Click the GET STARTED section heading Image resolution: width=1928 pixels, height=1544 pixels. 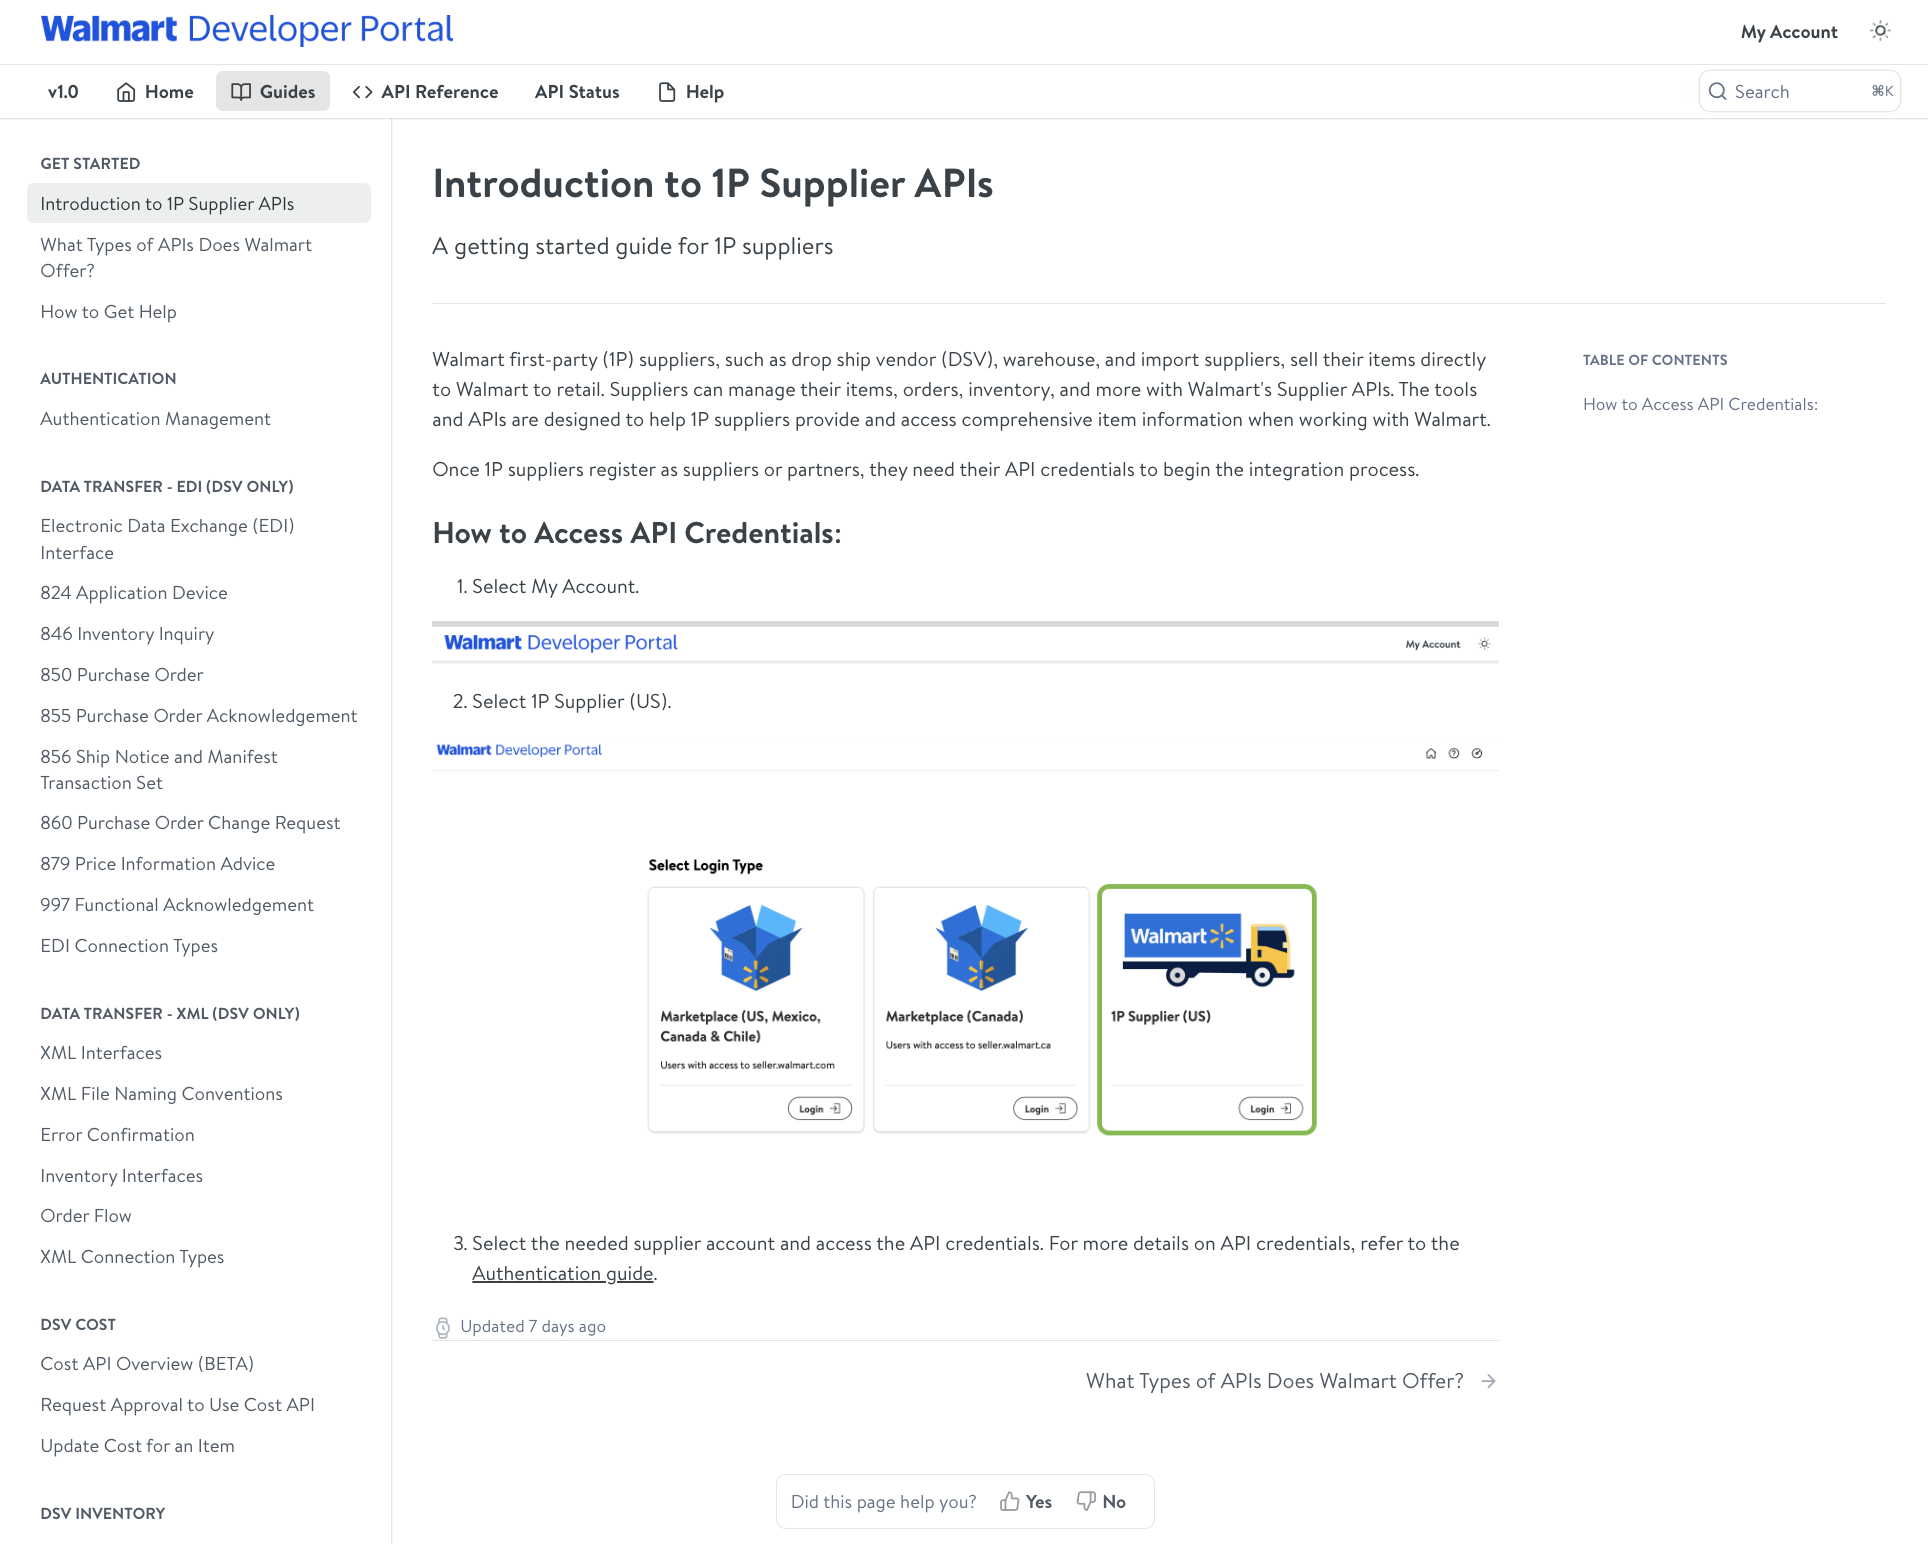(x=90, y=163)
